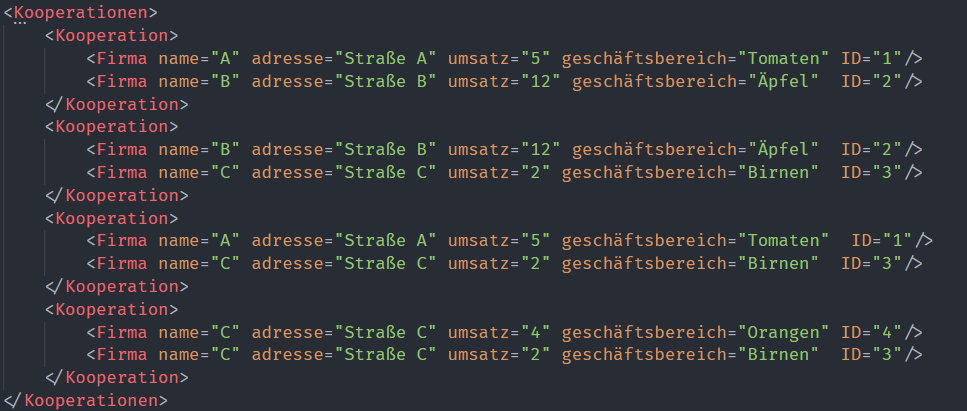Screen dimensions: 967x411
Task: Click "Tomaten" in the first Kooperation block
Action: pyautogui.click(x=785, y=59)
